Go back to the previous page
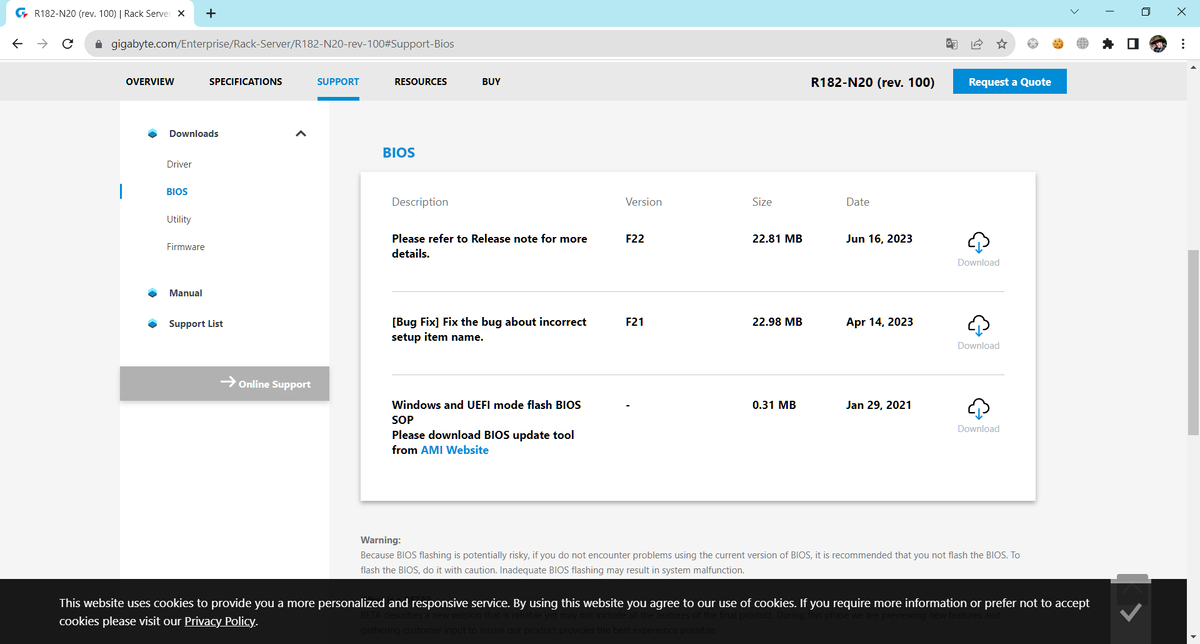Screen dimensions: 1200x644 (x=17, y=44)
